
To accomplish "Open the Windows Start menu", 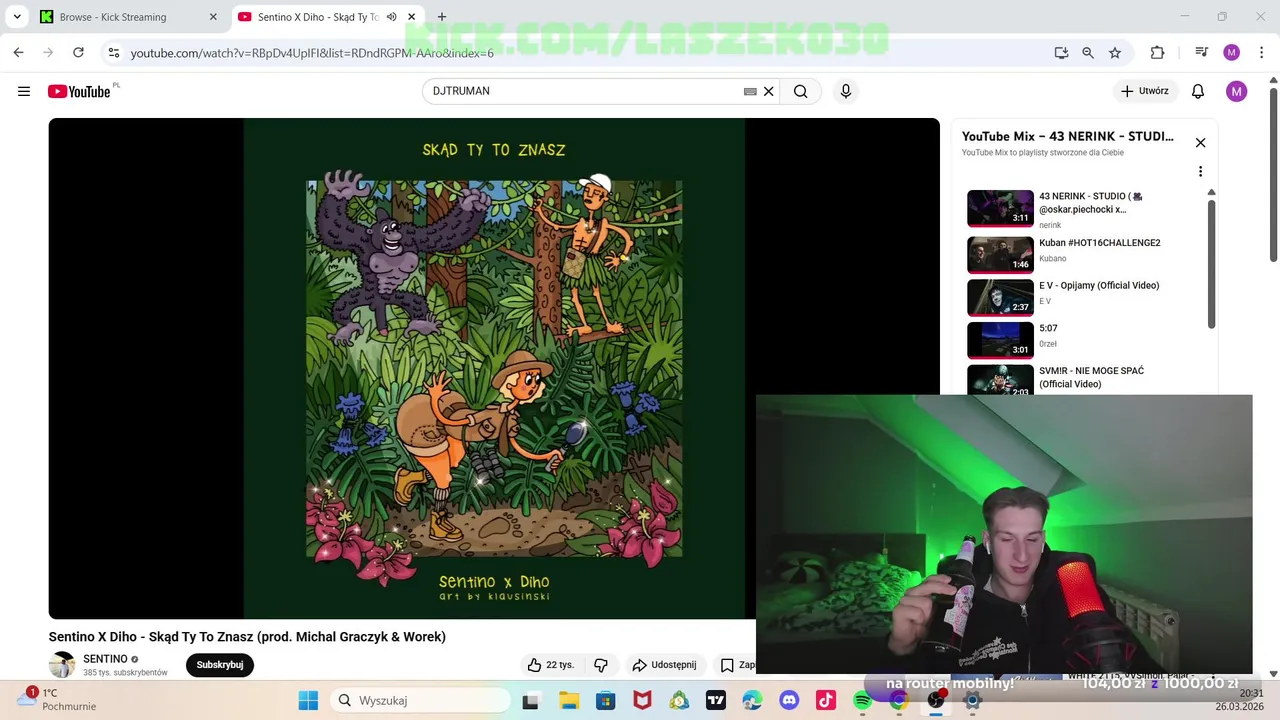I will [308, 701].
